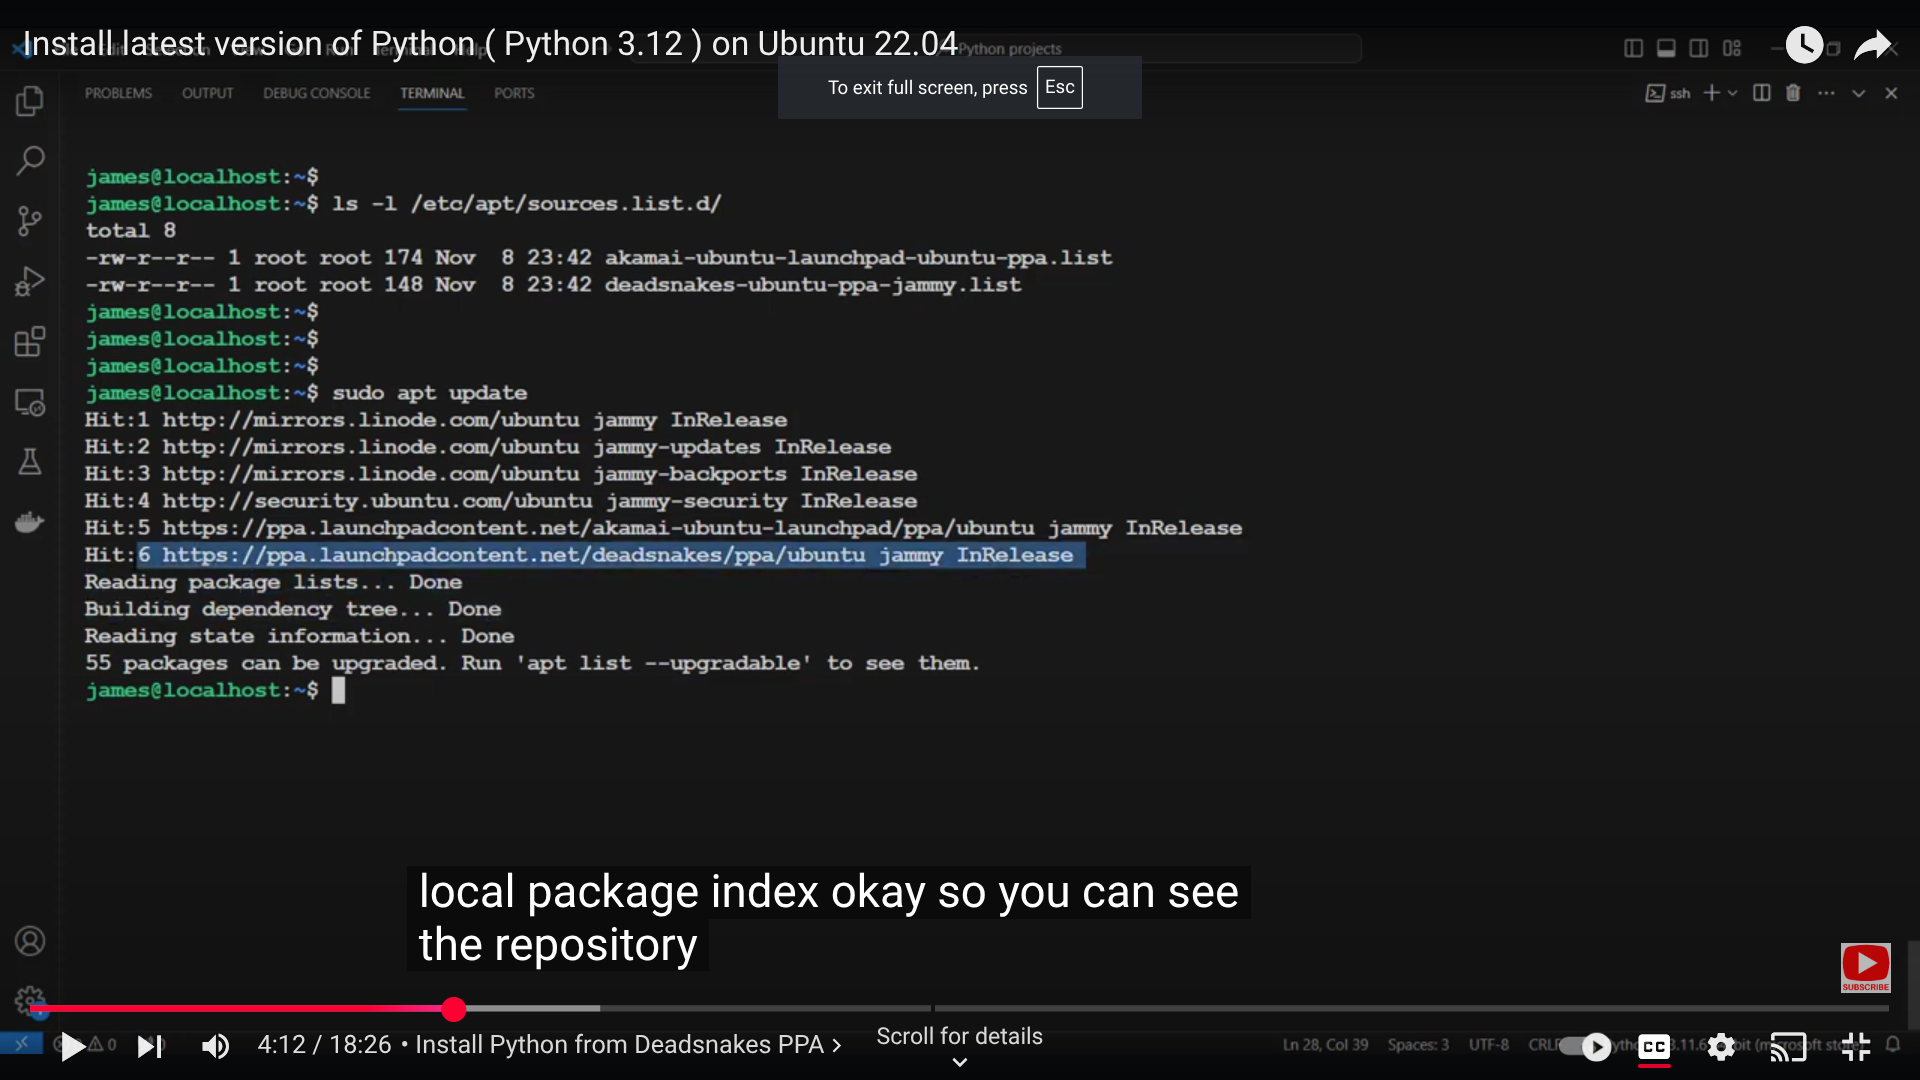Open the Extensions view
Screen dimensions: 1920x1080
point(30,342)
